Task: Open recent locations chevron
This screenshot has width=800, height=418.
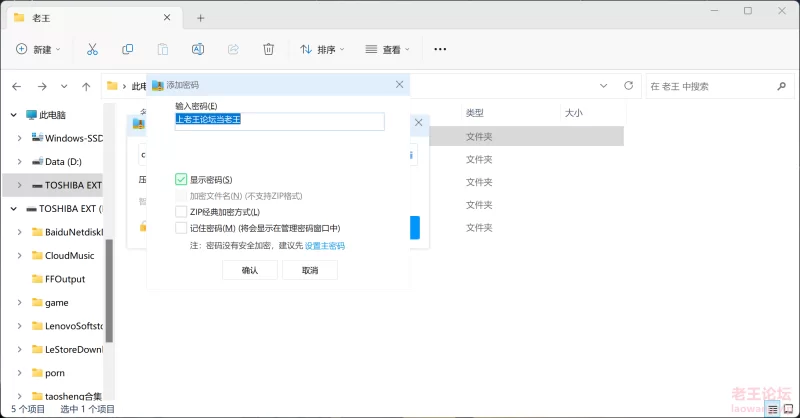Action: pos(64,86)
